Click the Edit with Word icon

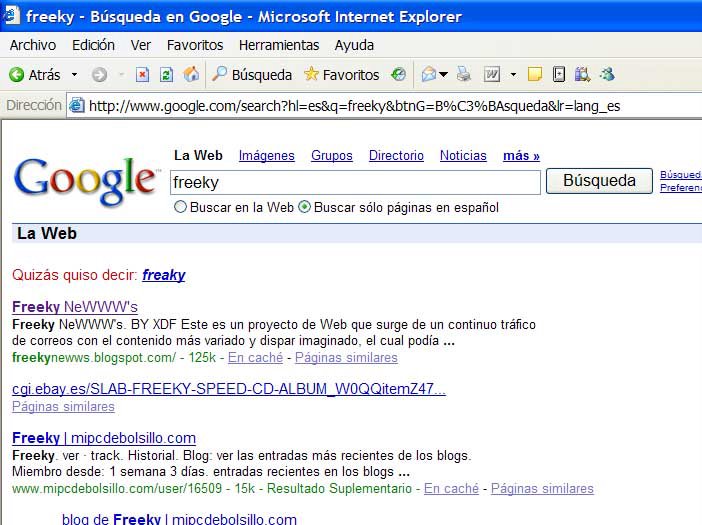[492, 74]
